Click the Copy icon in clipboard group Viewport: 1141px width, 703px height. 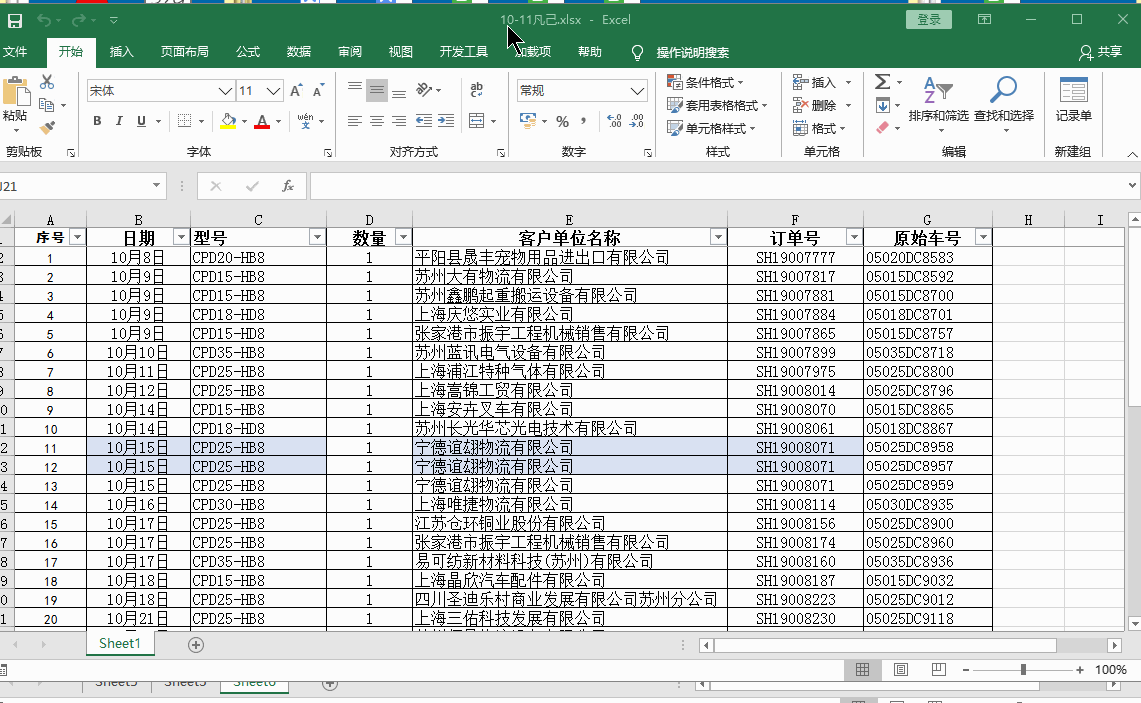click(47, 106)
